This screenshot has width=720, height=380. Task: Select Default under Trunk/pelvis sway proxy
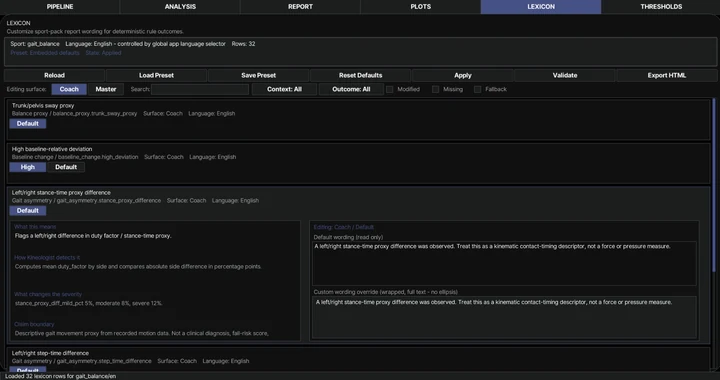point(28,123)
